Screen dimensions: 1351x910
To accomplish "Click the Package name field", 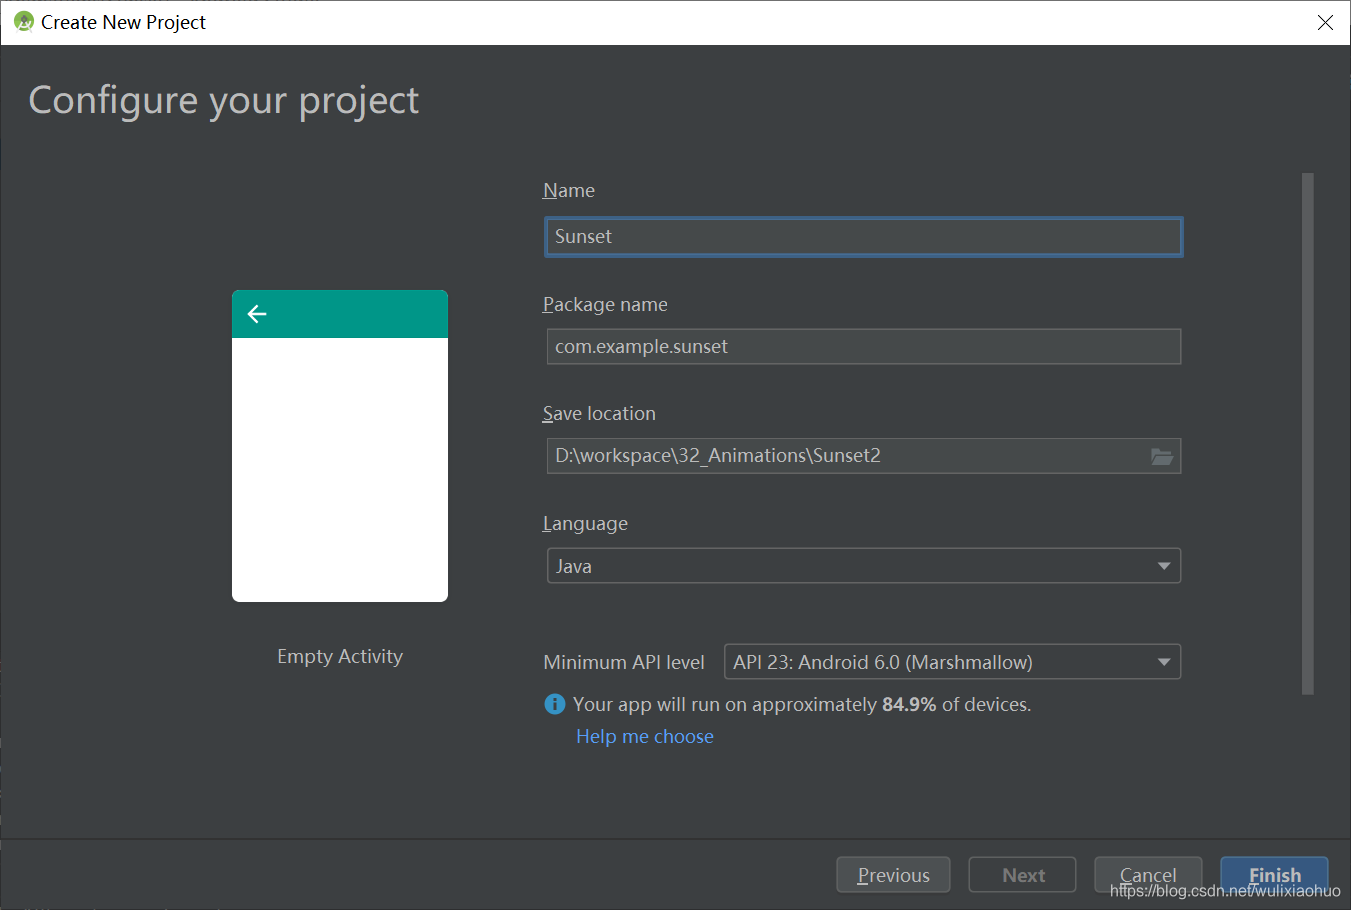I will [x=864, y=346].
